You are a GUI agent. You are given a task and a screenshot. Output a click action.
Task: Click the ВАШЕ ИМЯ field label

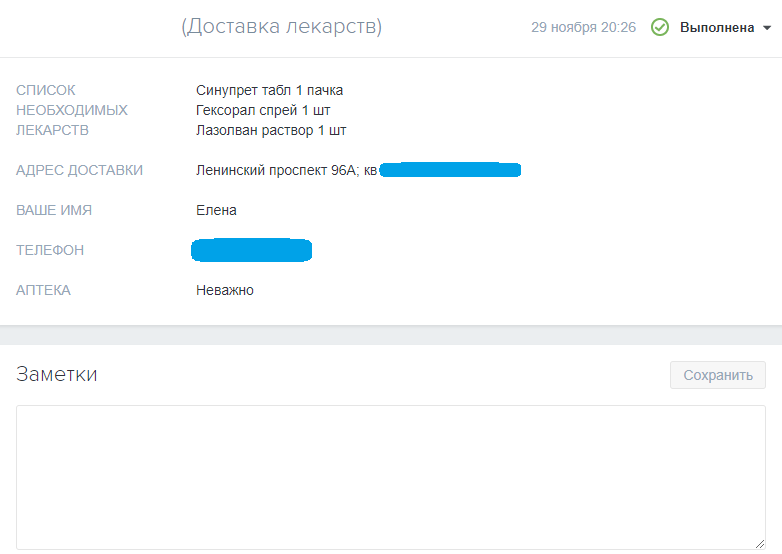pos(54,210)
